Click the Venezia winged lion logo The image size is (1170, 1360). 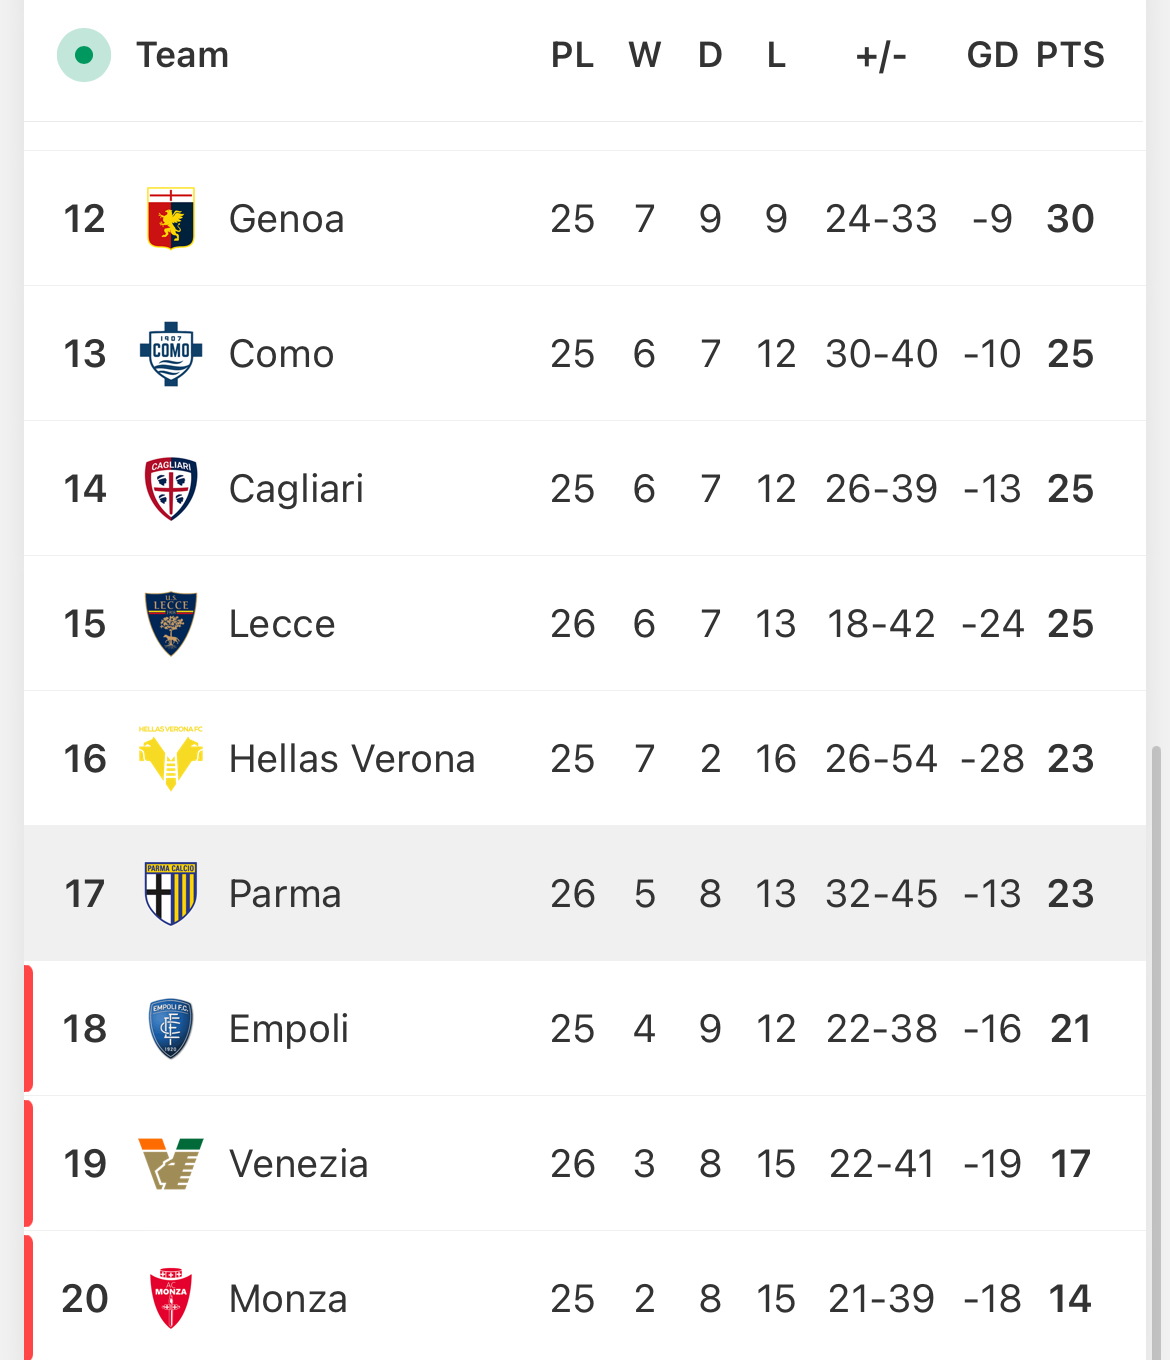click(x=171, y=1163)
